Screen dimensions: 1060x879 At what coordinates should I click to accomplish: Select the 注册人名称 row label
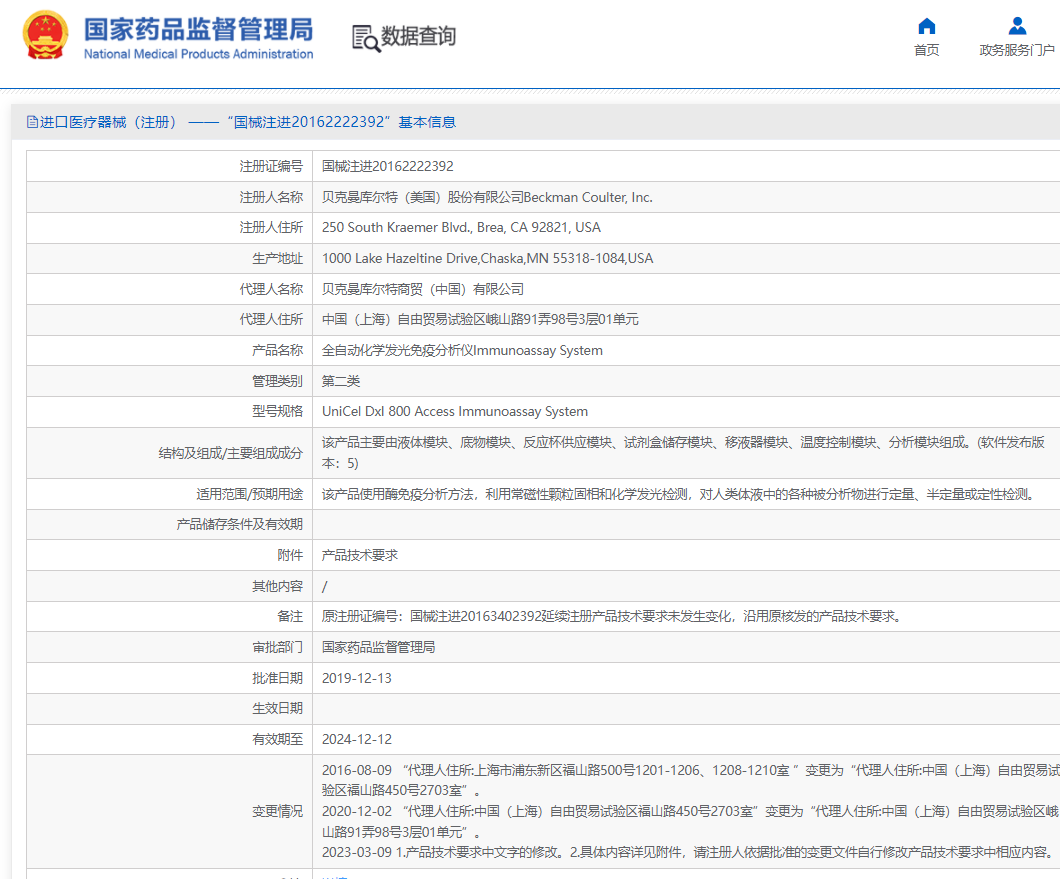(x=271, y=197)
